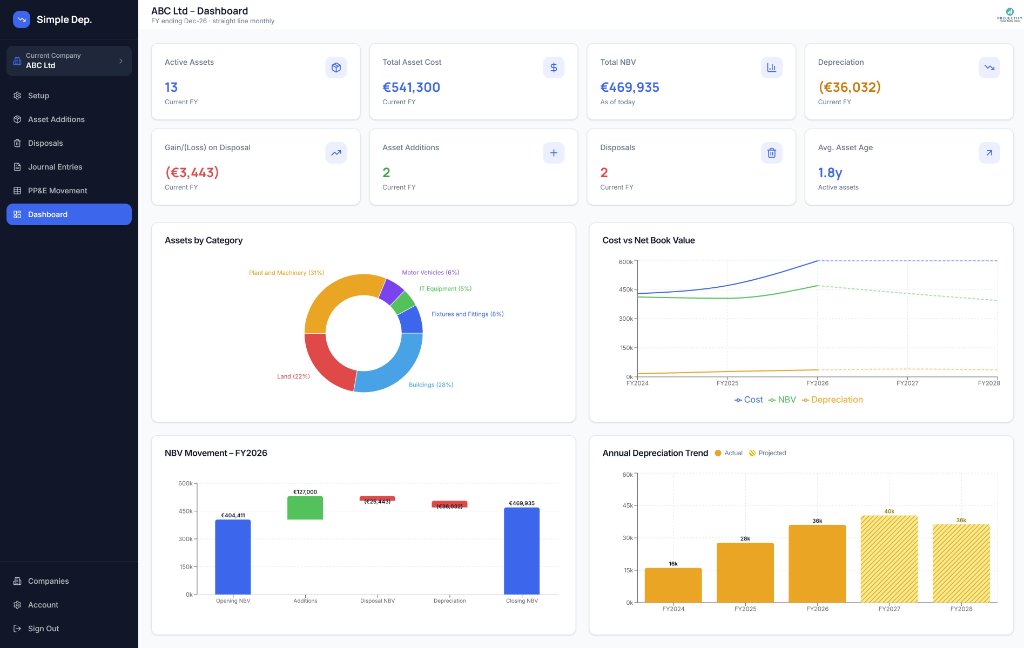This screenshot has width=1024, height=648.
Task: Click the Asset Additions sidebar cube icon
Action: coord(18,120)
